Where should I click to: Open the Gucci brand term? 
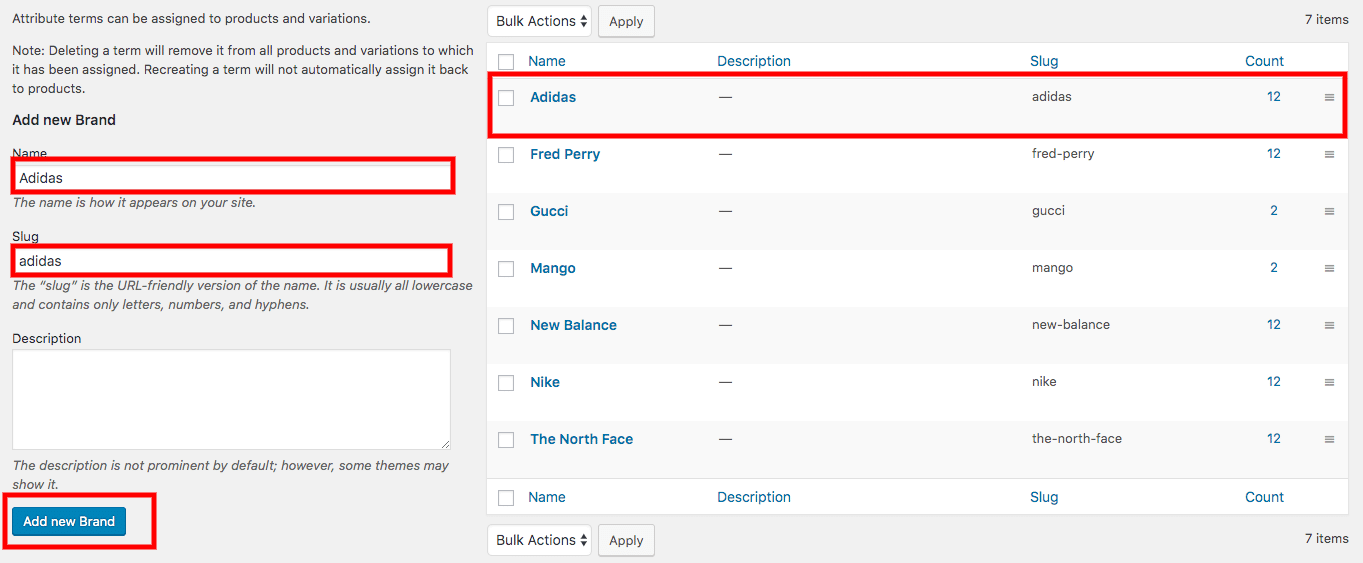coord(549,211)
